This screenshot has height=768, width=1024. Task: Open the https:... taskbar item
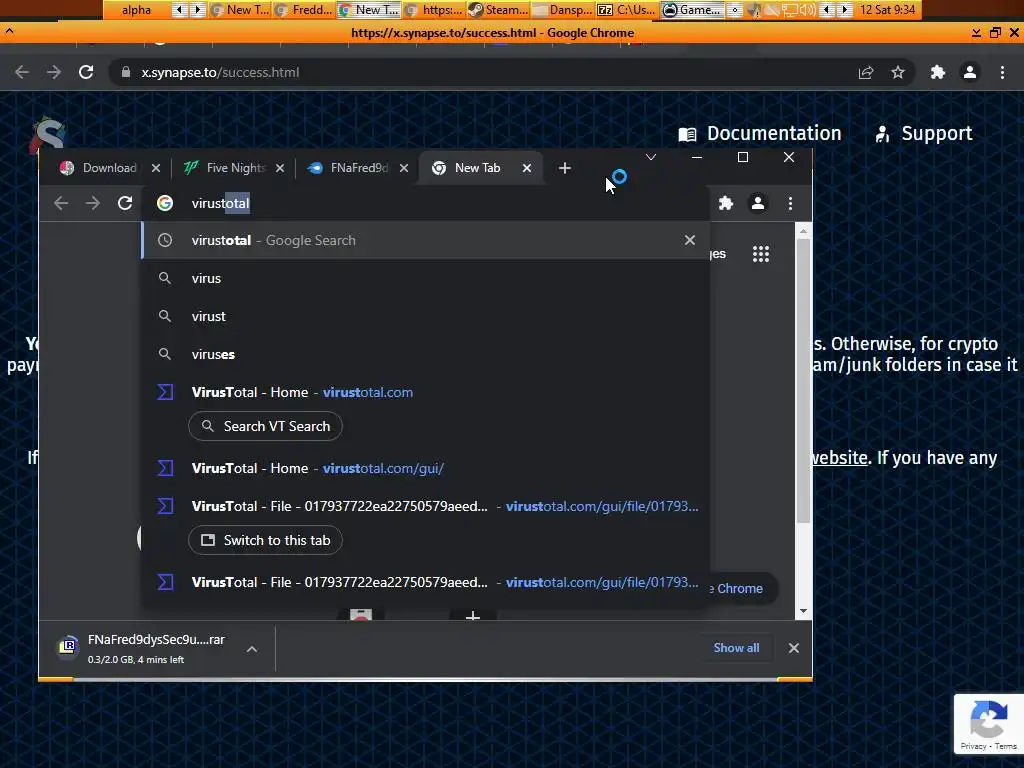point(434,10)
